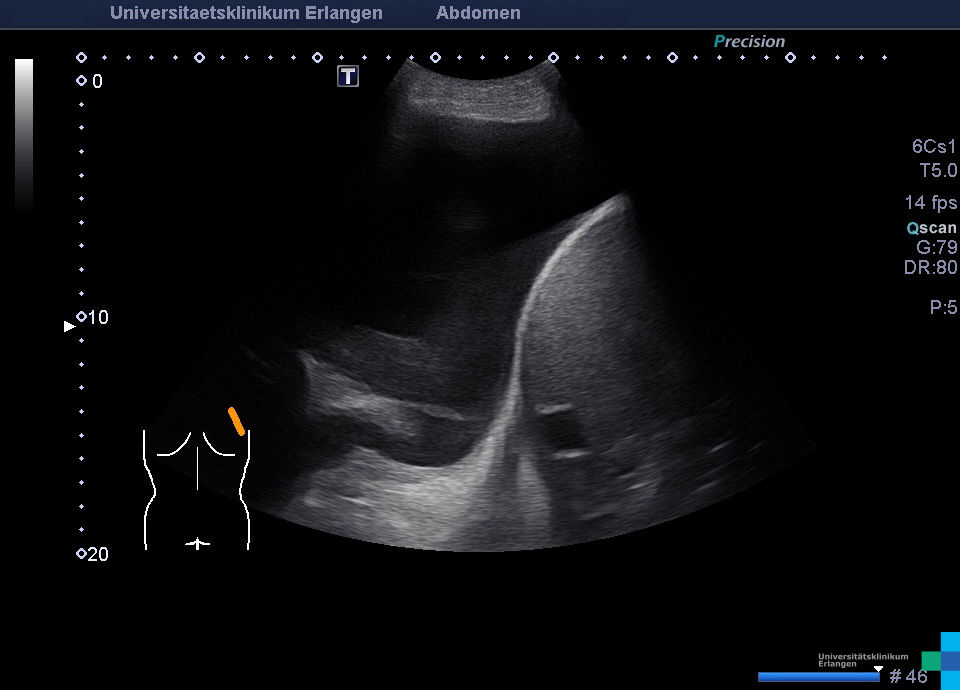Click the depth 20 diamond marker
This screenshot has height=690, width=960.
(81, 554)
